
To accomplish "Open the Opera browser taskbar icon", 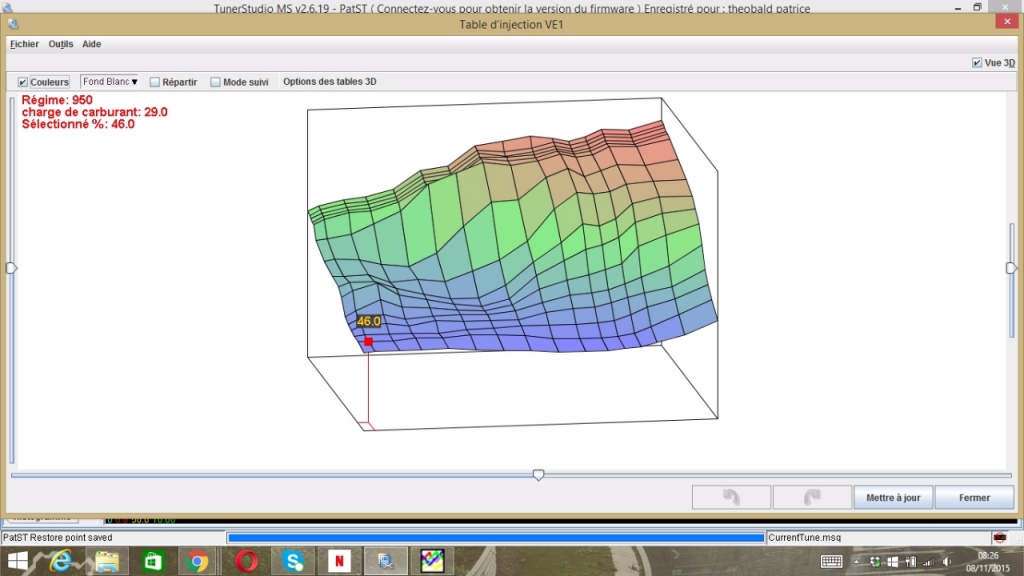I will (246, 561).
